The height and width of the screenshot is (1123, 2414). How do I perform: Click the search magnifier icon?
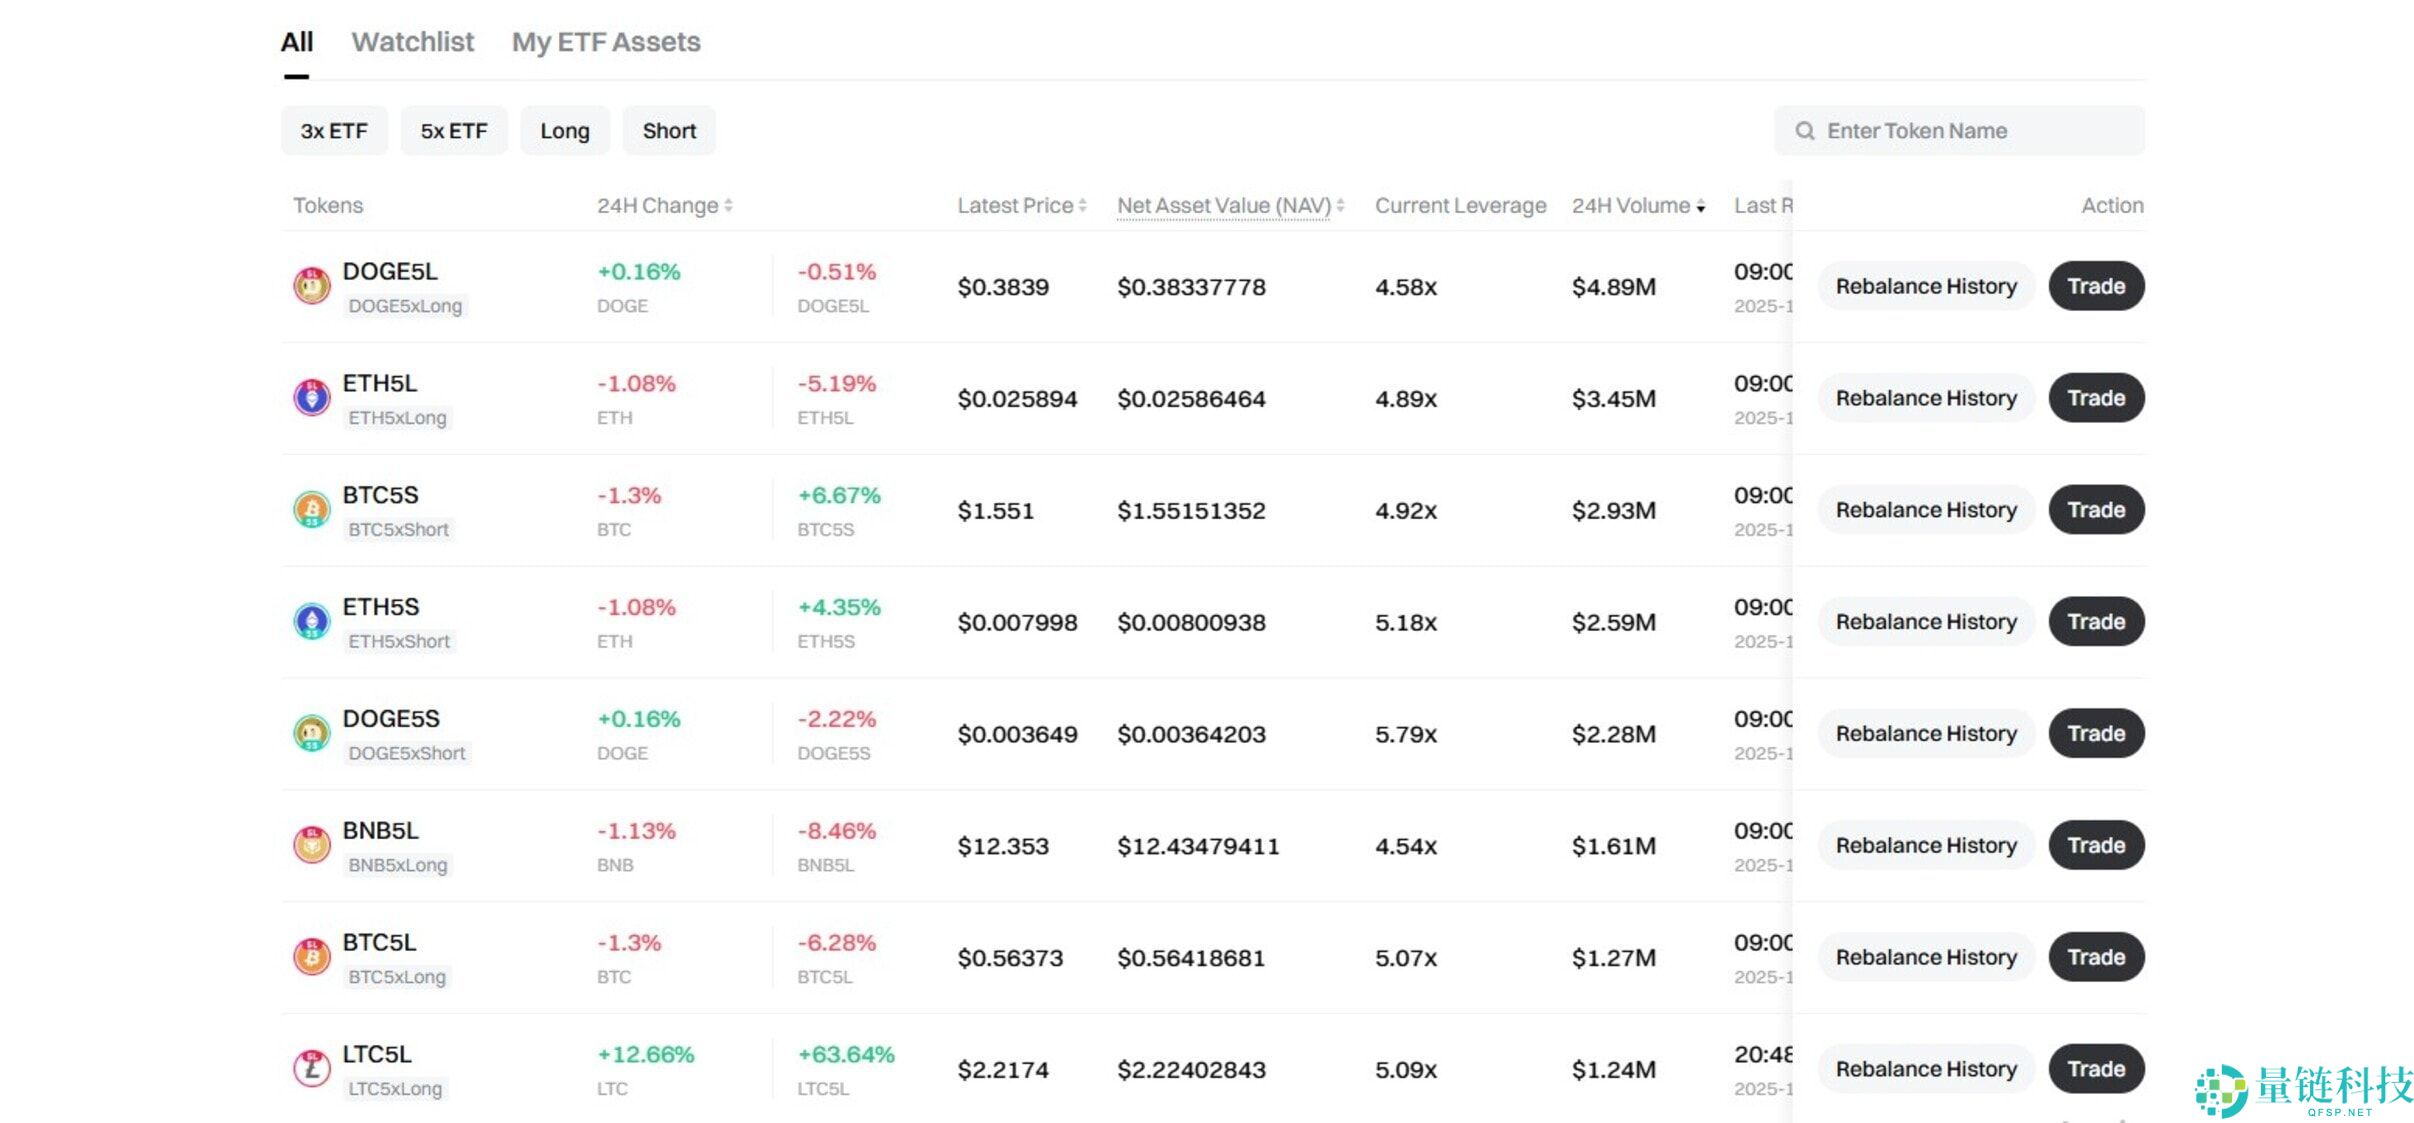tap(1804, 131)
